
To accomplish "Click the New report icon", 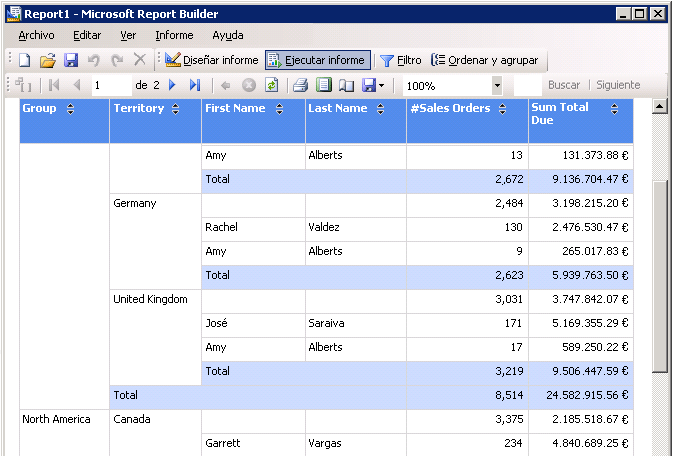I will 24,61.
